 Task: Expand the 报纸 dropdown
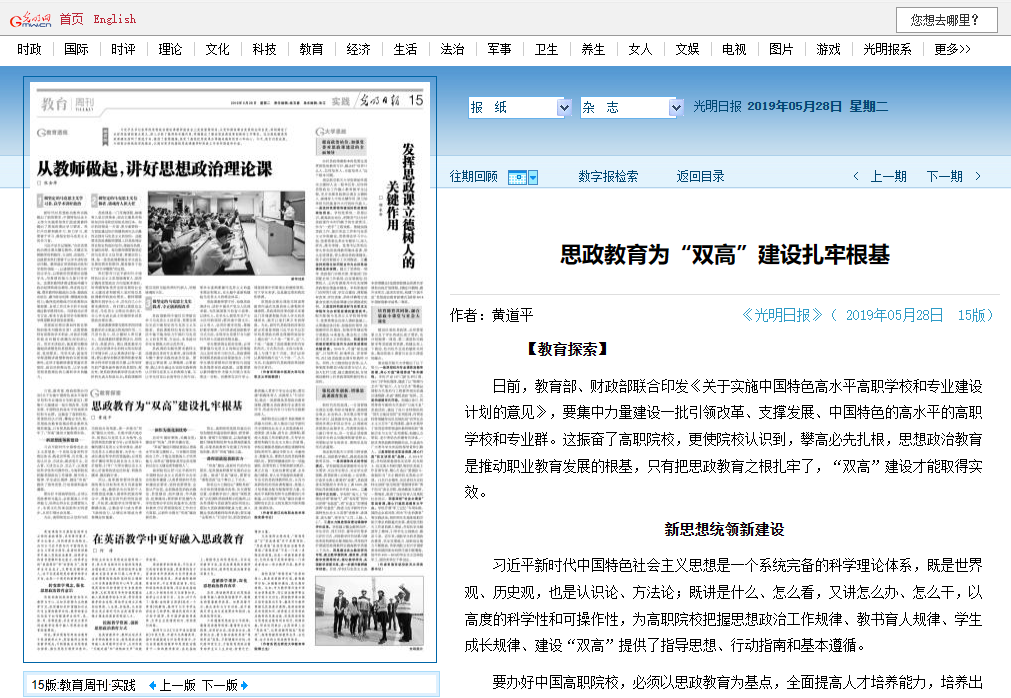[x=562, y=107]
